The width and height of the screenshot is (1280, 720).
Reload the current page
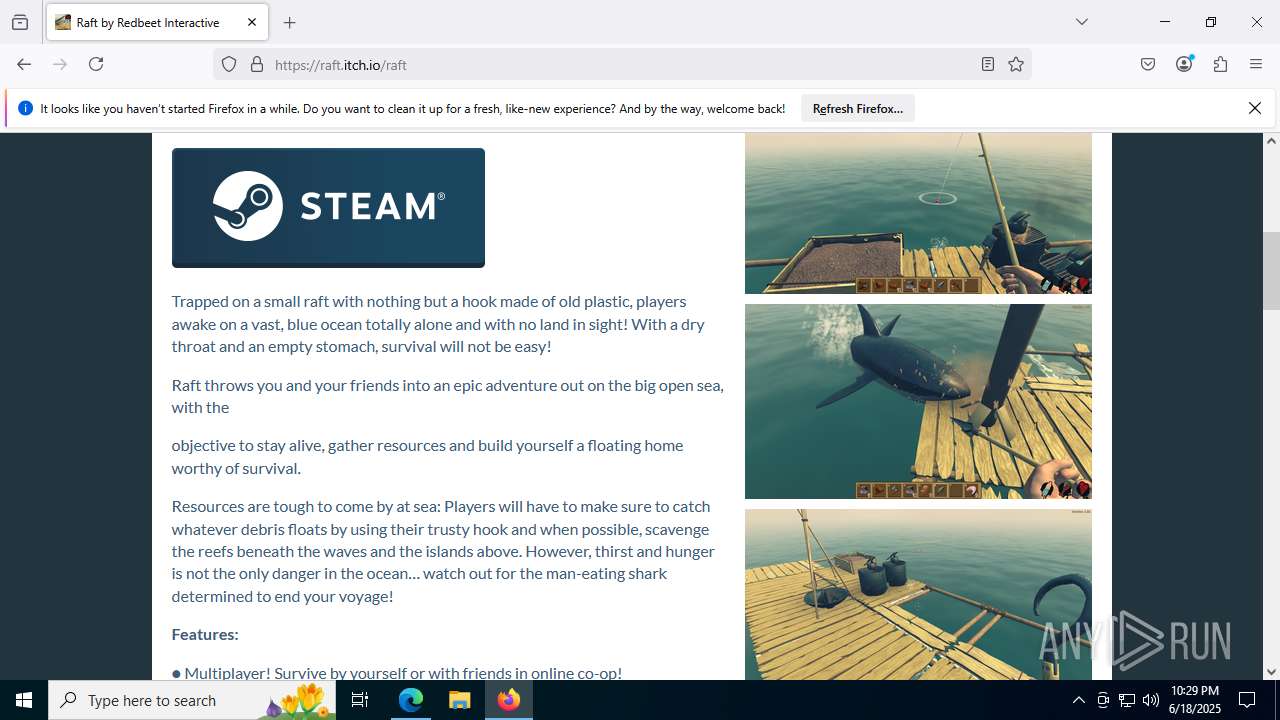point(96,64)
